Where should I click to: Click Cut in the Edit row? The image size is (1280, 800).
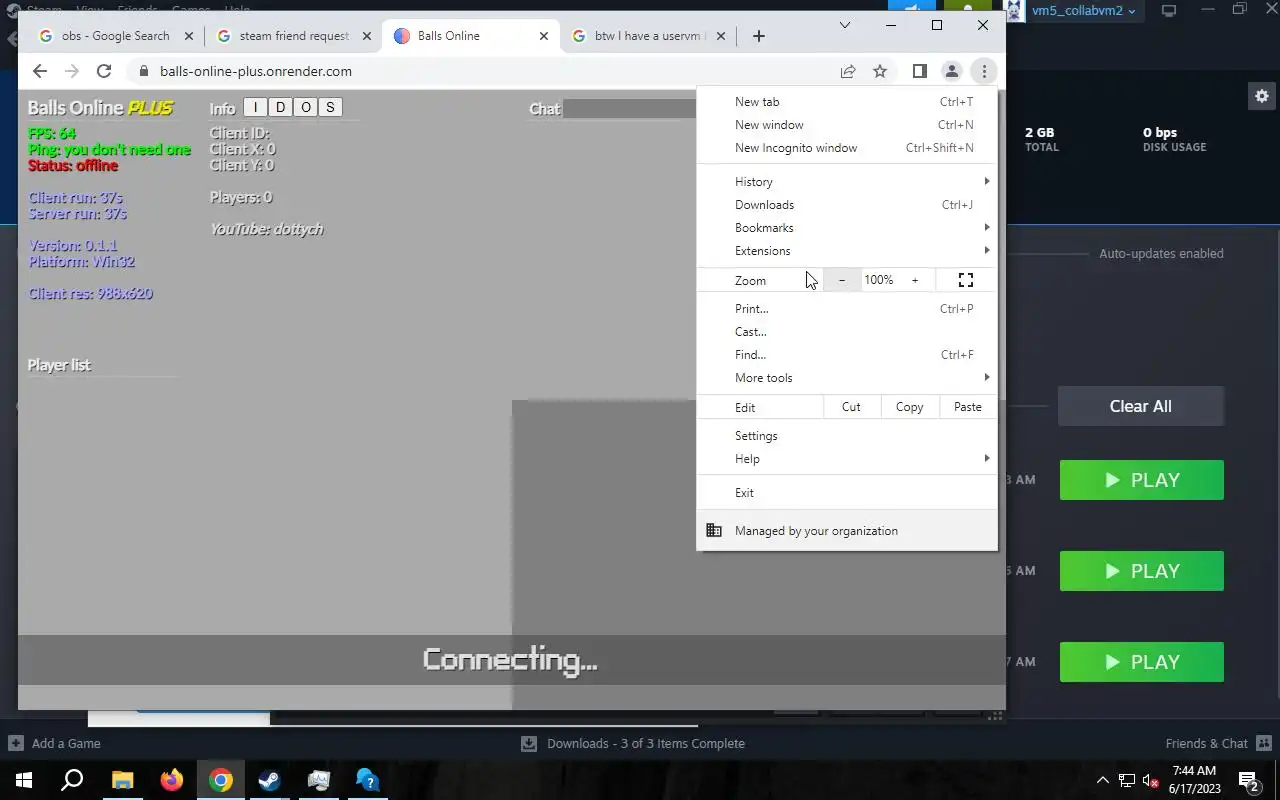coord(851,407)
